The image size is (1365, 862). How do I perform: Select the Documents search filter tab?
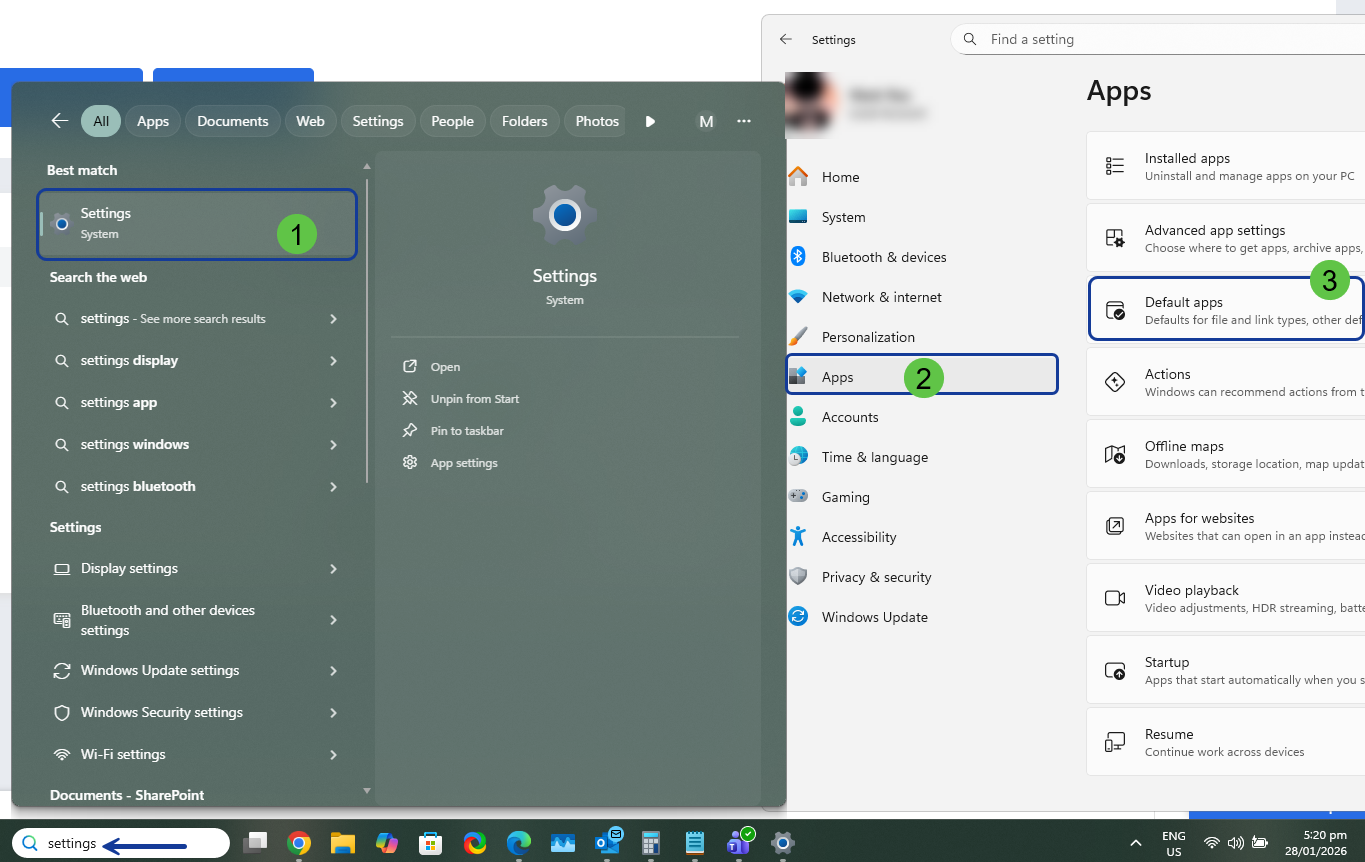click(x=232, y=121)
